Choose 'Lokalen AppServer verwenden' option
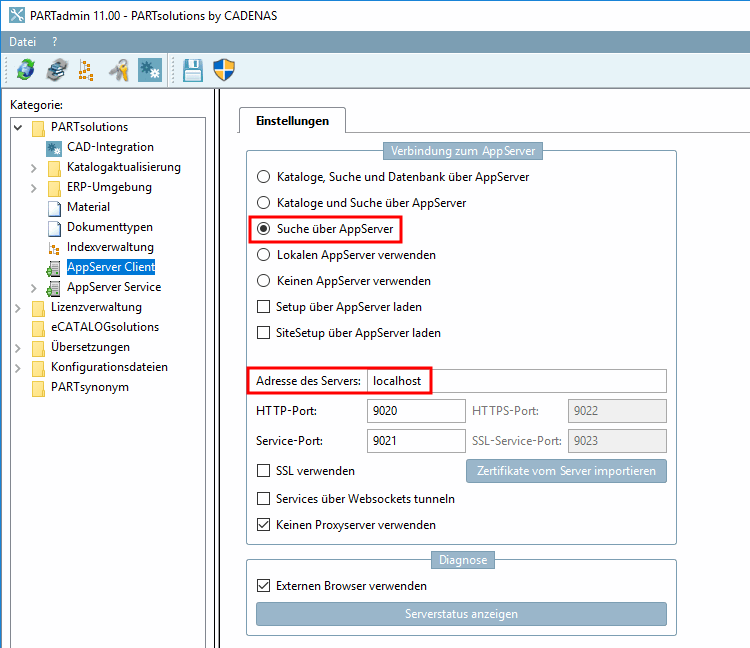 point(264,255)
